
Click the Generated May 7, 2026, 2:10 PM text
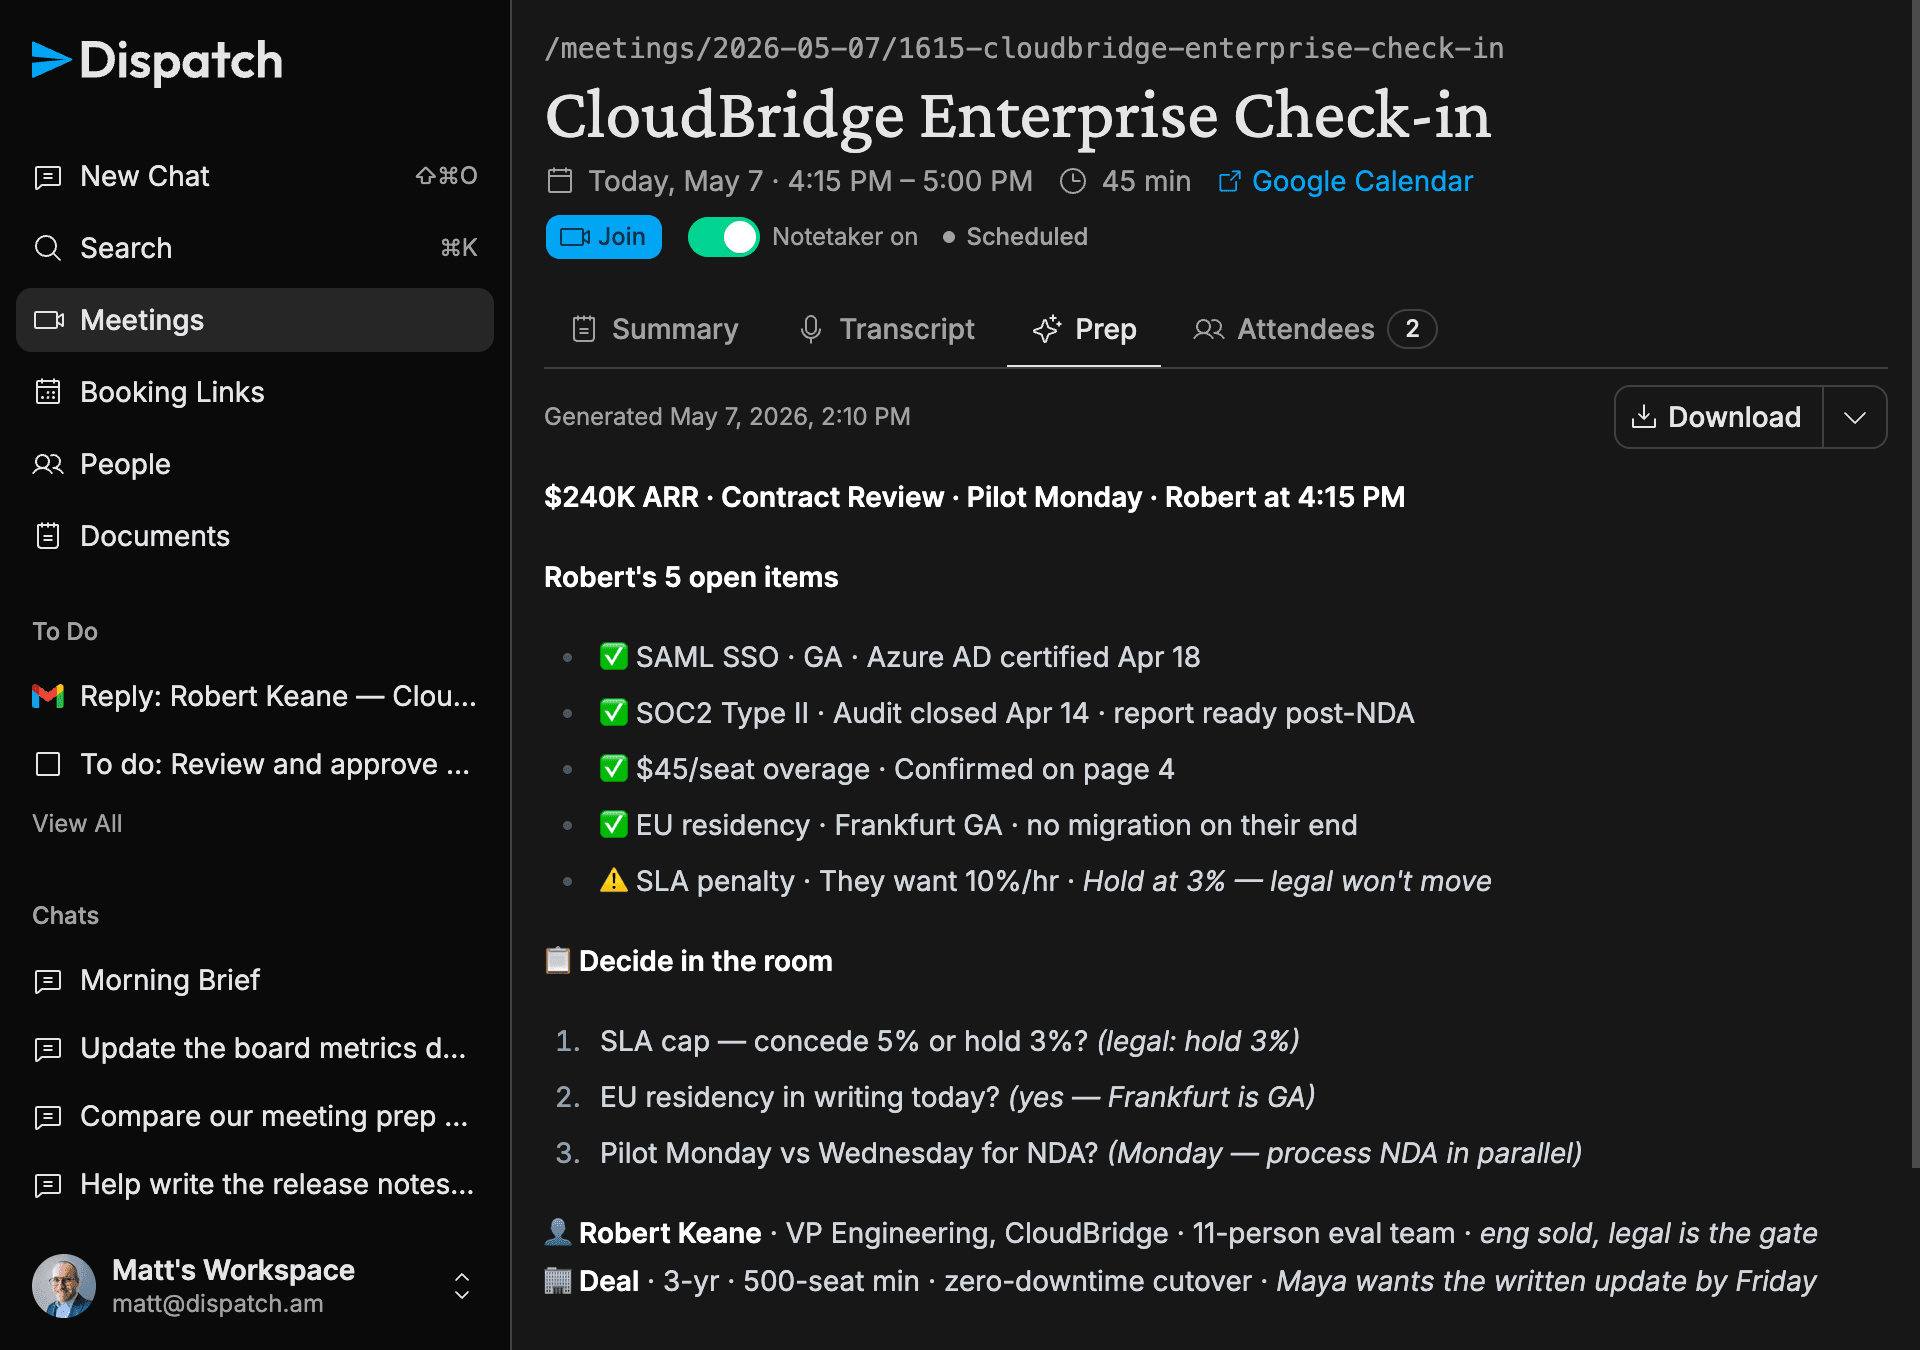click(727, 417)
